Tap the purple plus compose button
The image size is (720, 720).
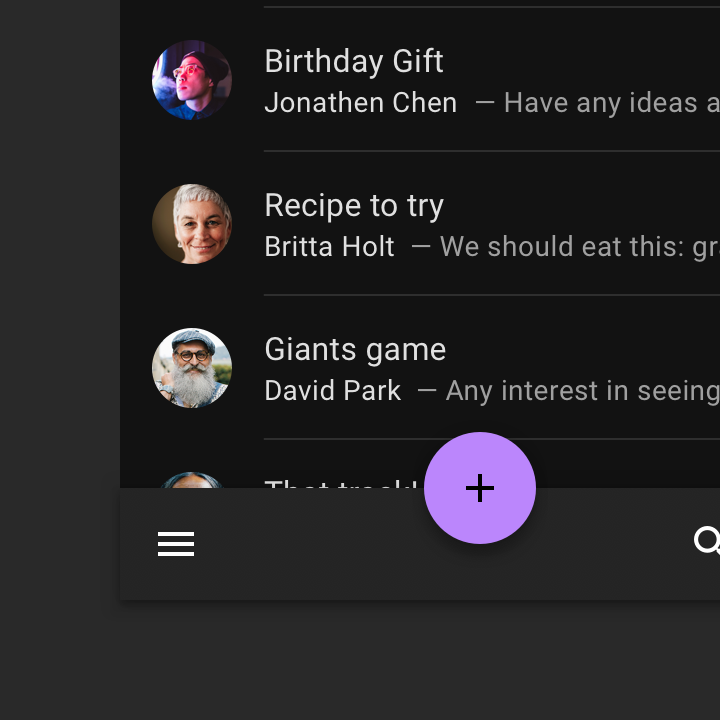[x=480, y=488]
